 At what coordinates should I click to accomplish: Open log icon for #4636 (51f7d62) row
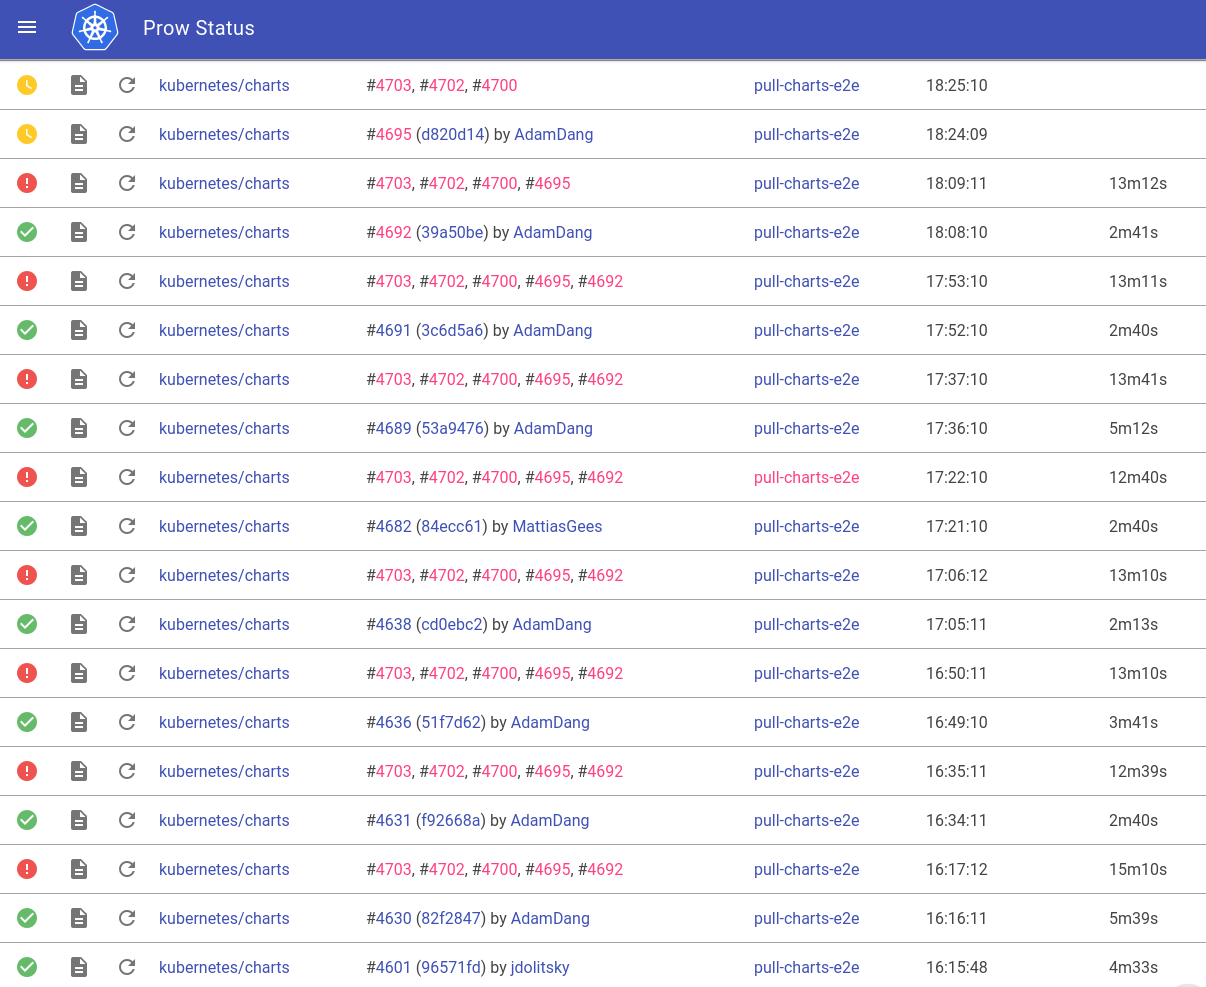[x=79, y=722]
